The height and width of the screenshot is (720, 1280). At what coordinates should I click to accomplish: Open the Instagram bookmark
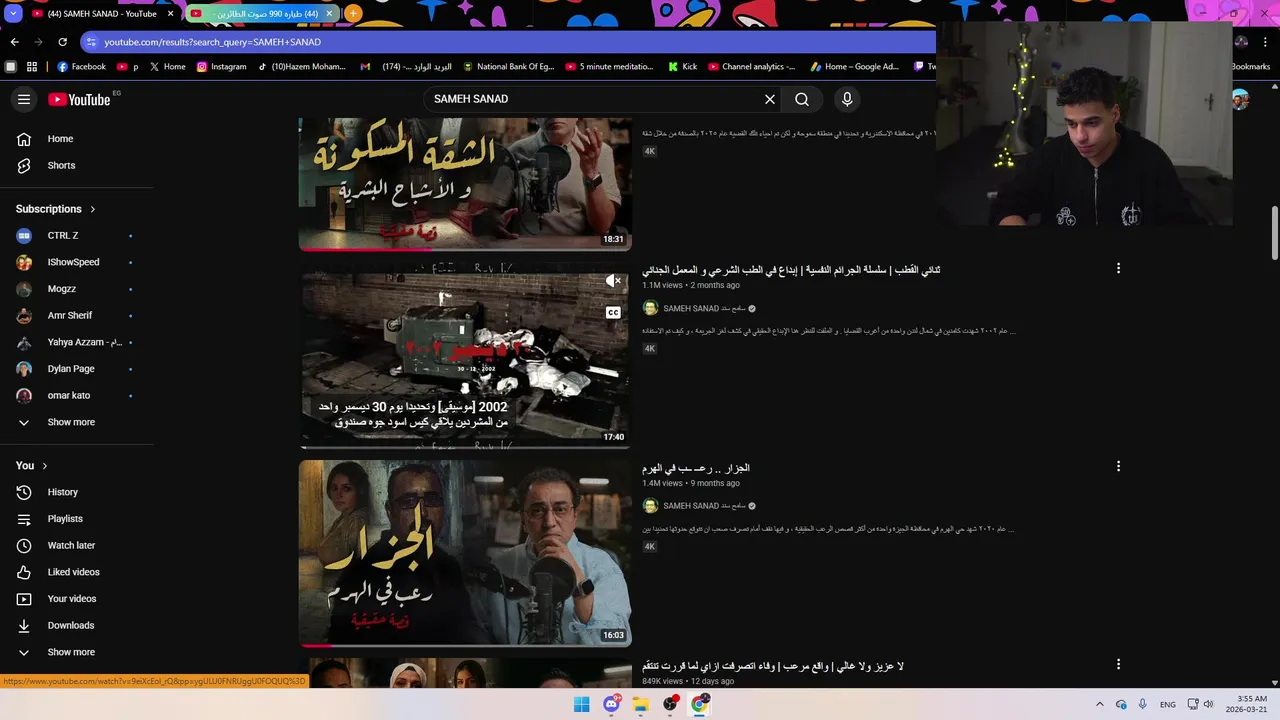(221, 67)
